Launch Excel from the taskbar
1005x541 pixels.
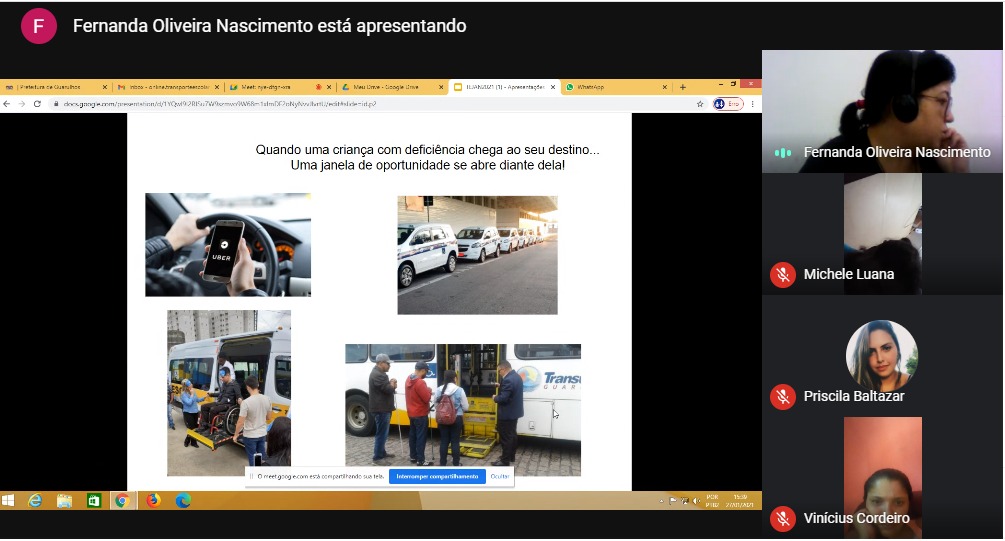point(93,500)
